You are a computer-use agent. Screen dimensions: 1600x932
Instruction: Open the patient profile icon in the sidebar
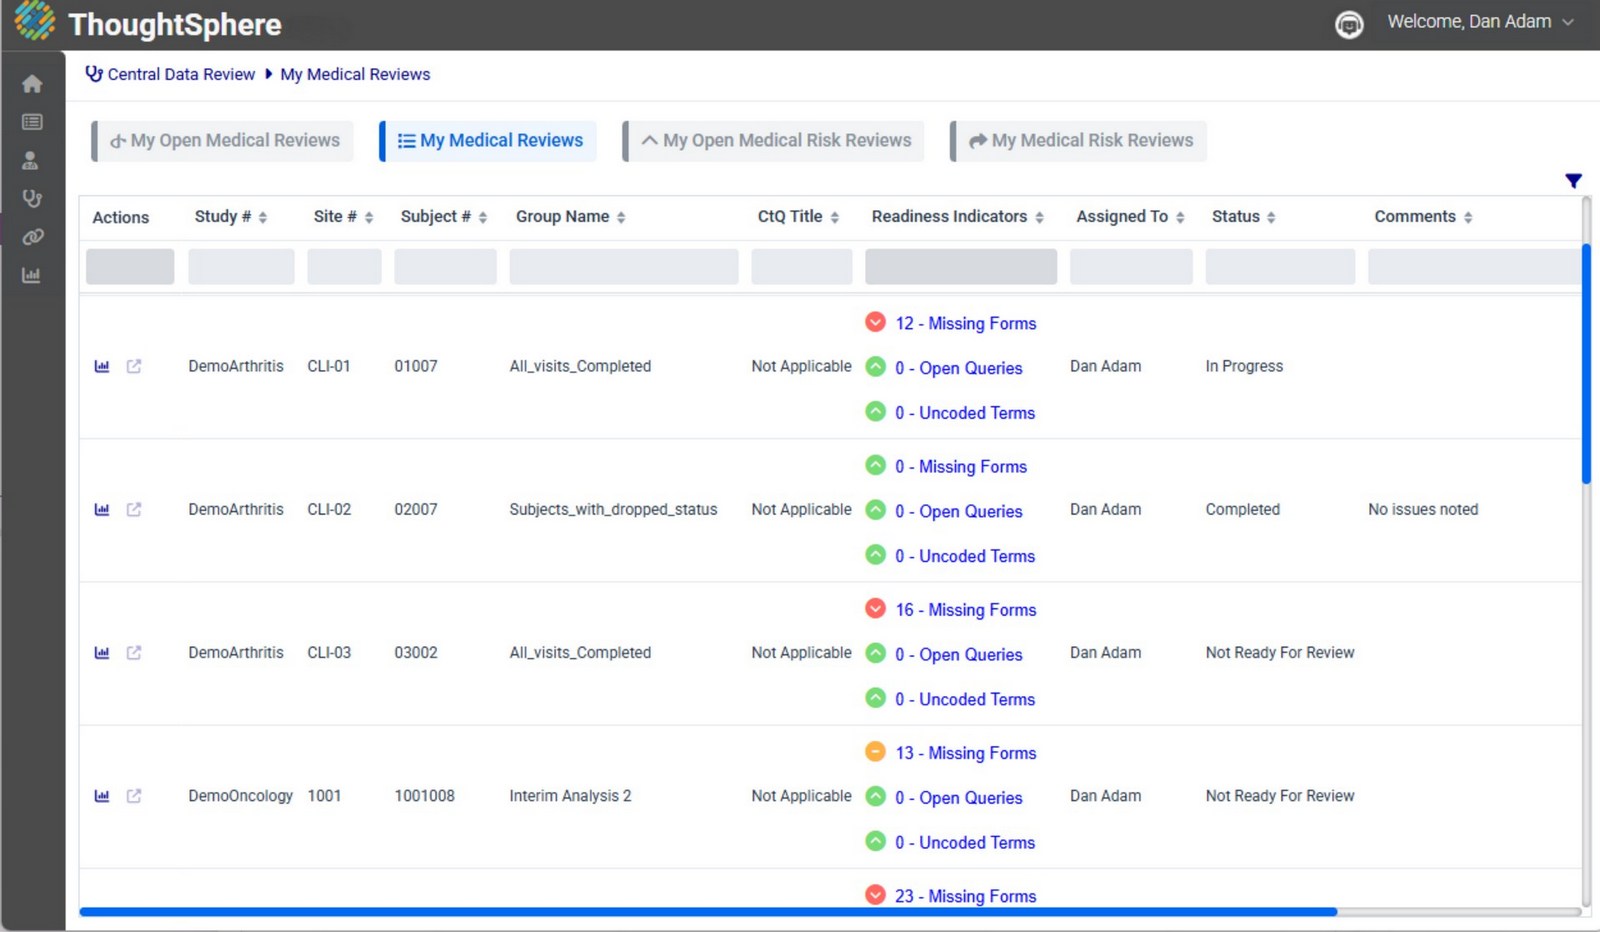click(x=32, y=159)
